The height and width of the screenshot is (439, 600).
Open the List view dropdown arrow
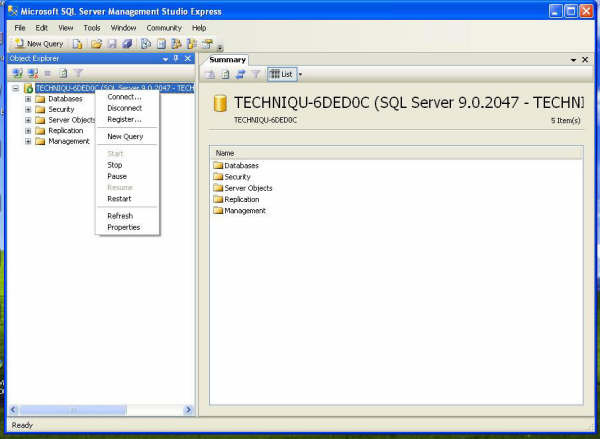click(x=299, y=74)
